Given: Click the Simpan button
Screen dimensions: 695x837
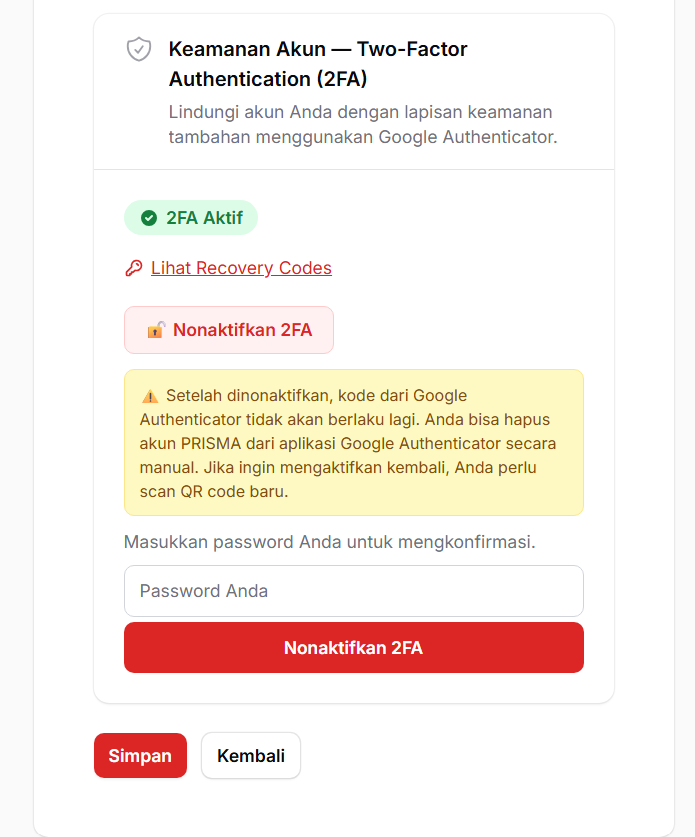Looking at the screenshot, I should (x=140, y=755).
